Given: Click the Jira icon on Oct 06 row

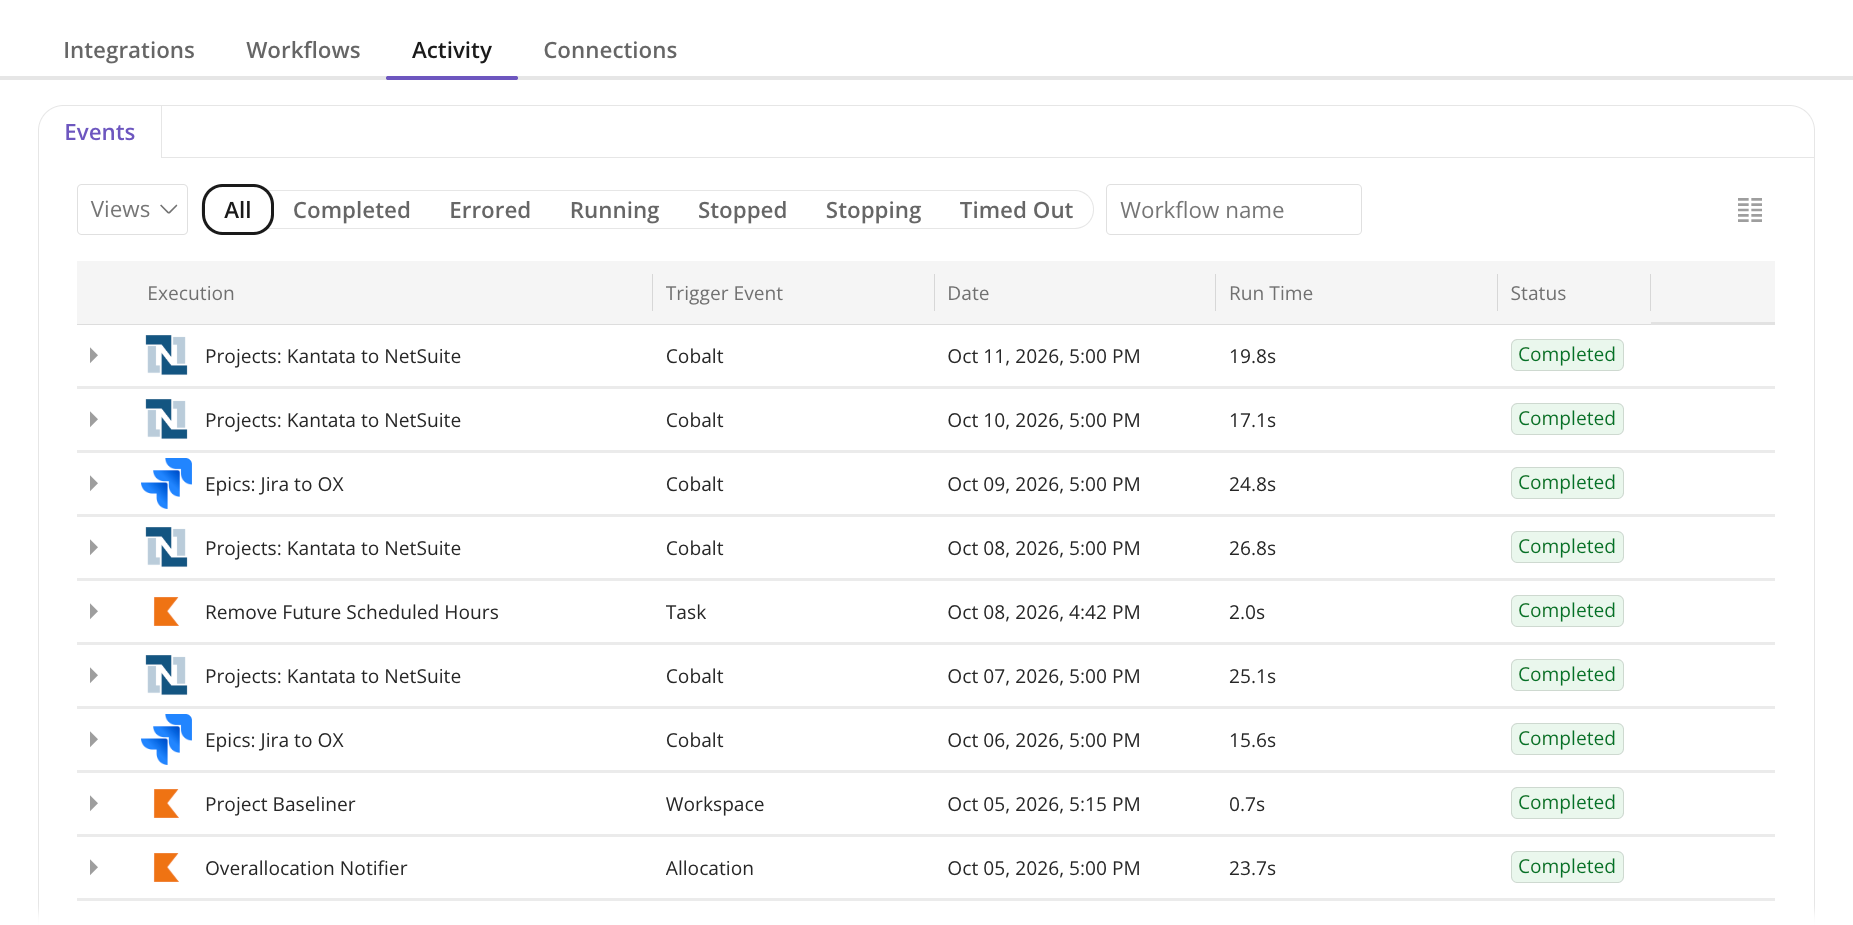Looking at the screenshot, I should pyautogui.click(x=166, y=740).
